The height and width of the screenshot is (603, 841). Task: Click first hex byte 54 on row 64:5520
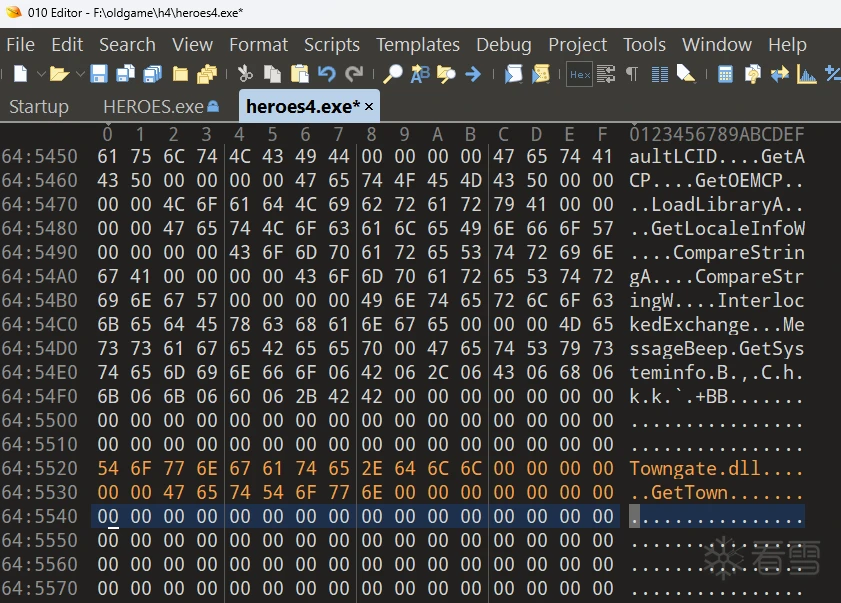(x=108, y=468)
